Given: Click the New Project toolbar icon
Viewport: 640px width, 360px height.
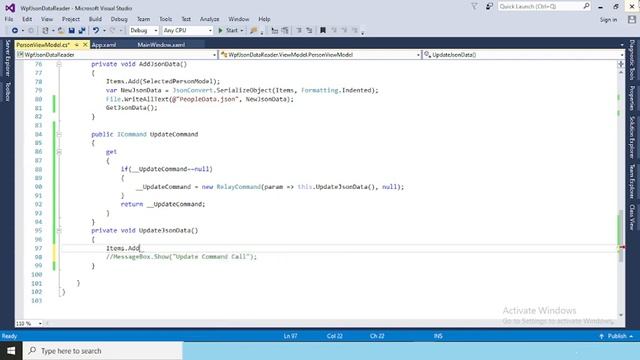Looking at the screenshot, I should click(45, 31).
